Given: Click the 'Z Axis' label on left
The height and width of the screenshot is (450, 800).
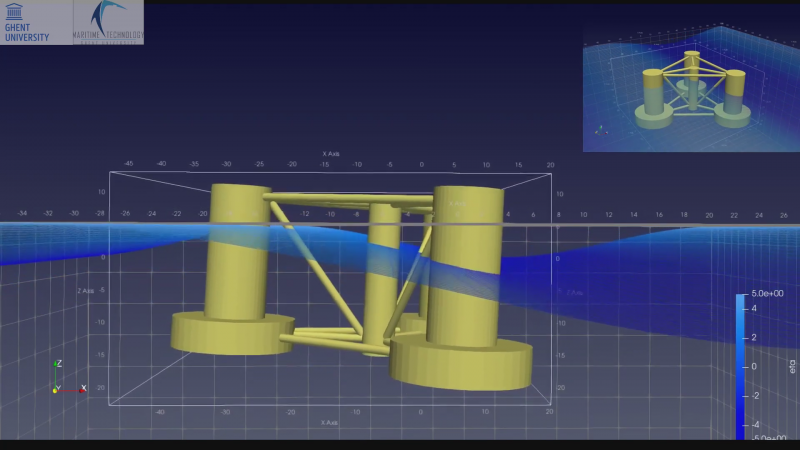Looking at the screenshot, I should [86, 291].
